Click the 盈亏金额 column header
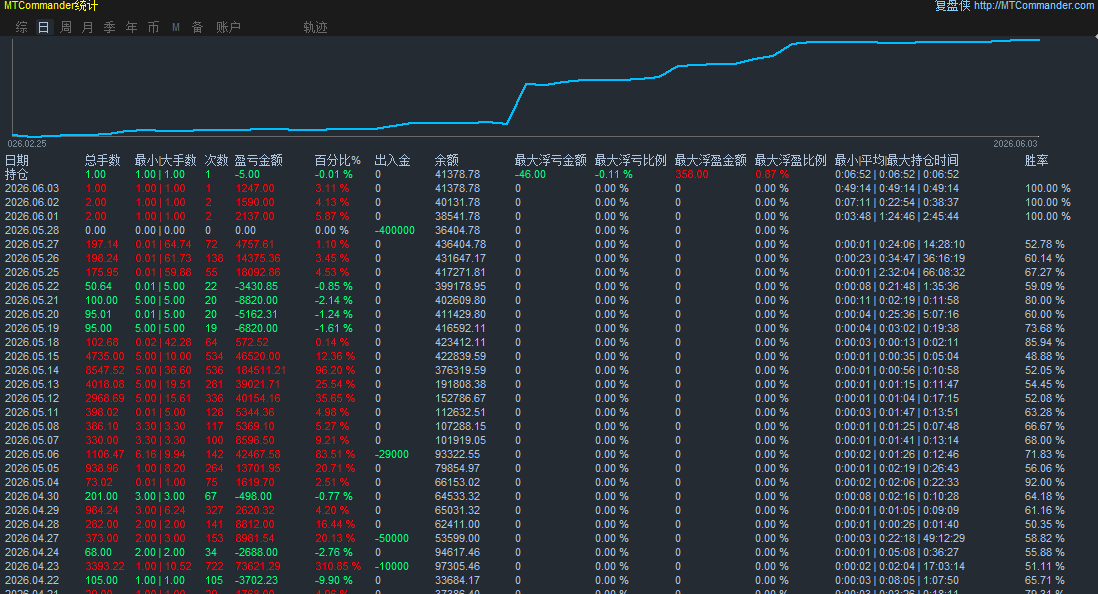 click(258, 160)
